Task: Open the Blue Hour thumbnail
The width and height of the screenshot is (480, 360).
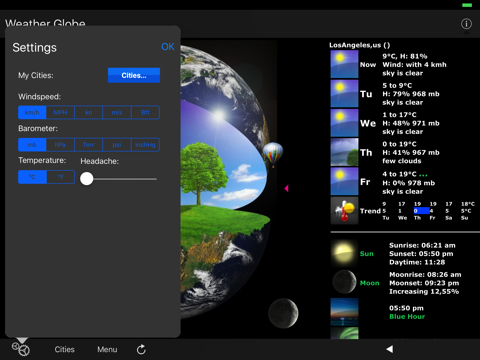Action: click(344, 312)
